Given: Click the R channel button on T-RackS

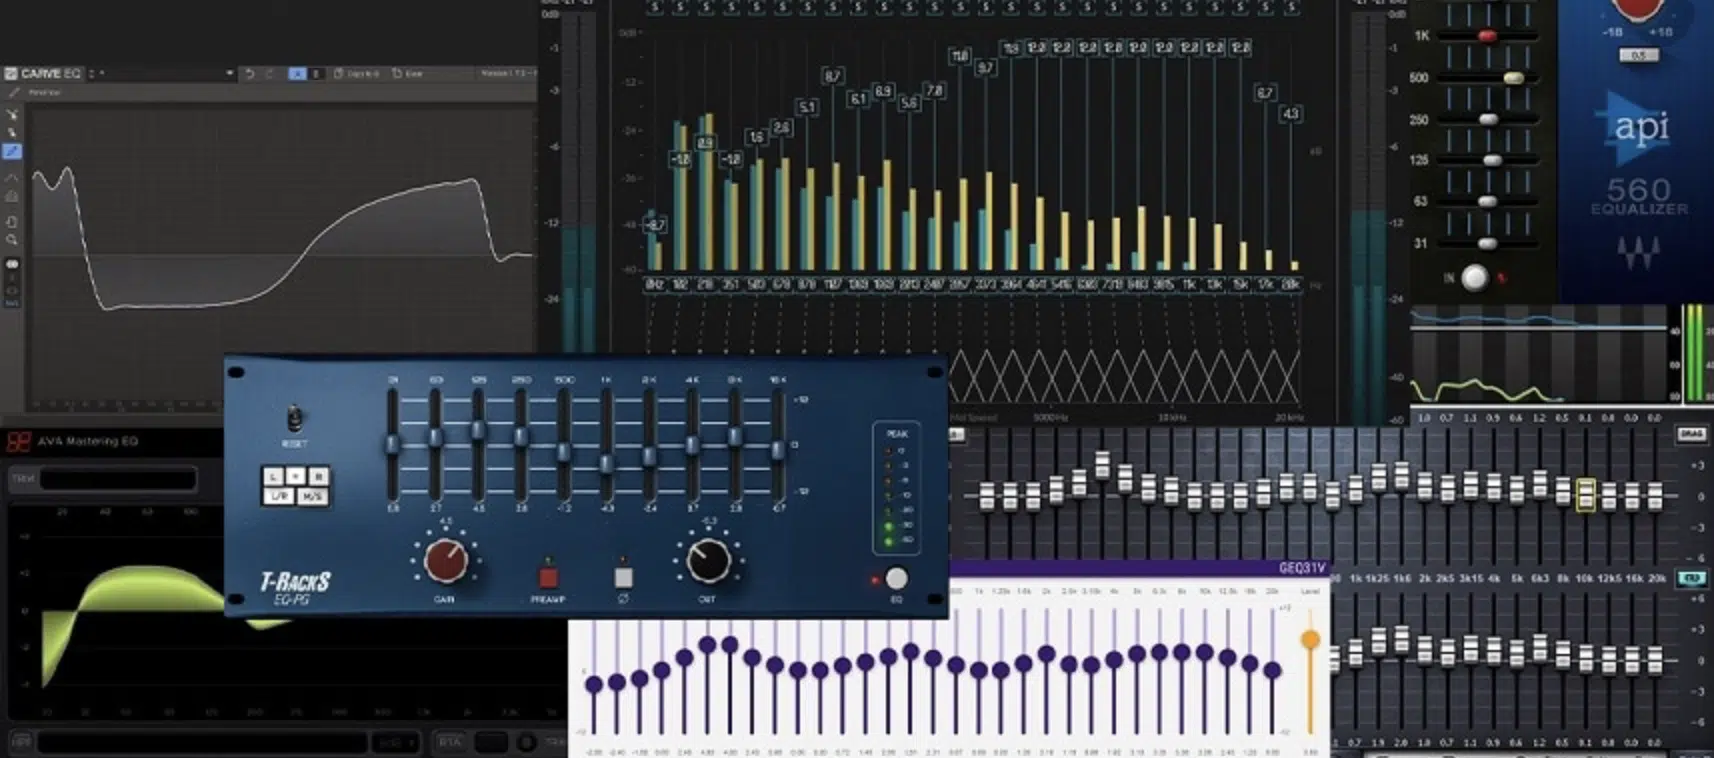Looking at the screenshot, I should click(319, 476).
